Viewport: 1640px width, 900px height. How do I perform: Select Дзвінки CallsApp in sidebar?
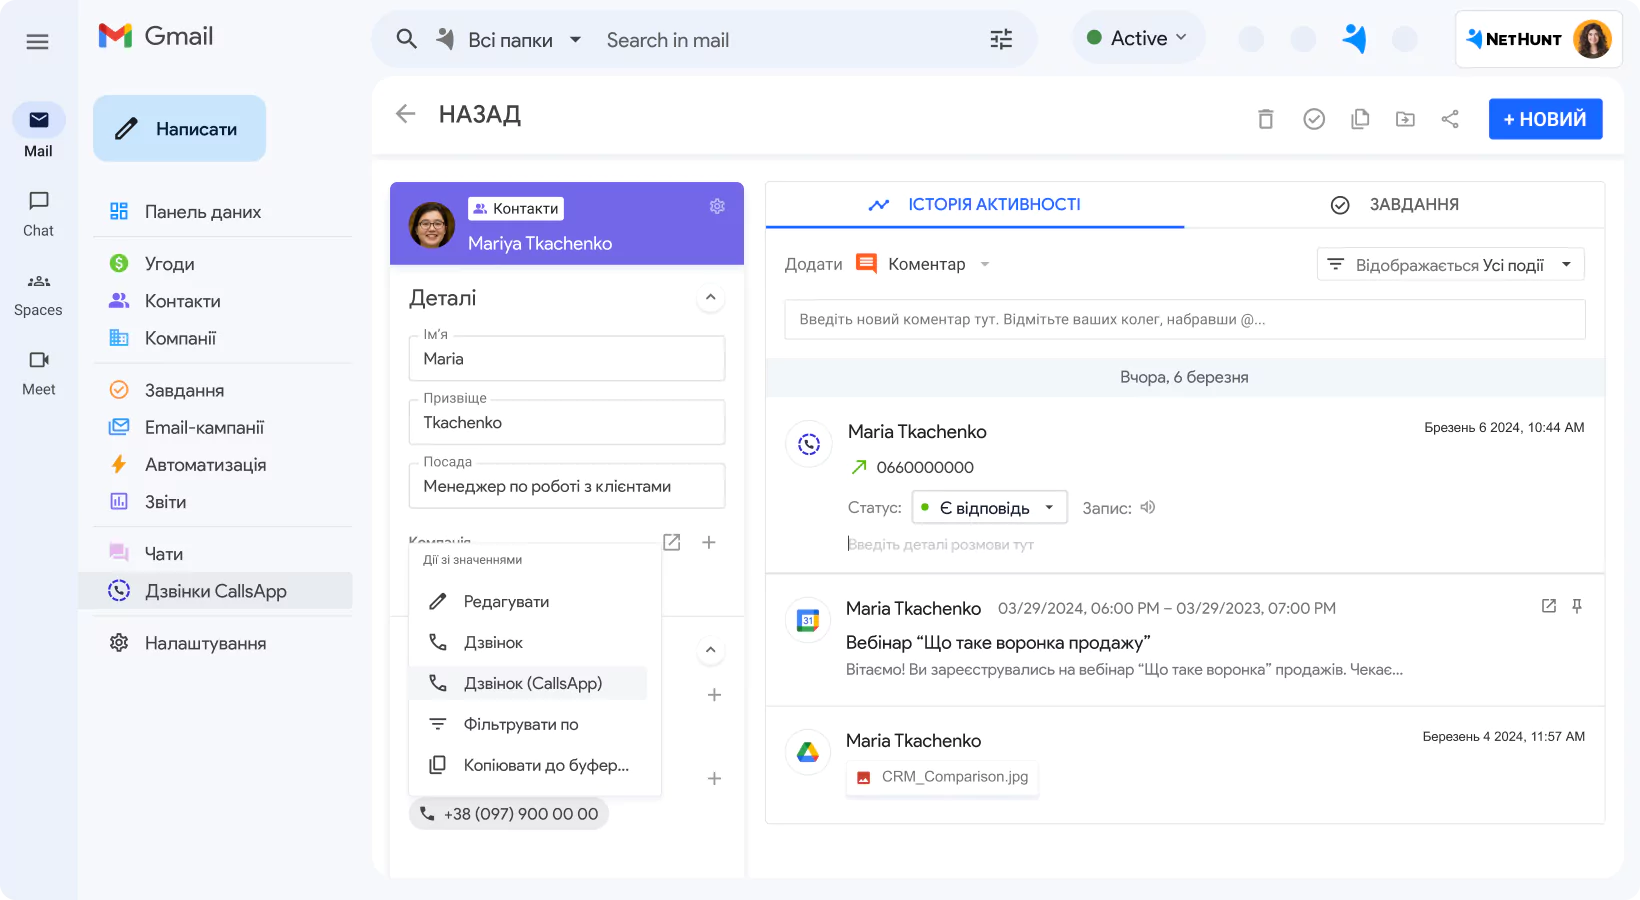click(x=216, y=590)
